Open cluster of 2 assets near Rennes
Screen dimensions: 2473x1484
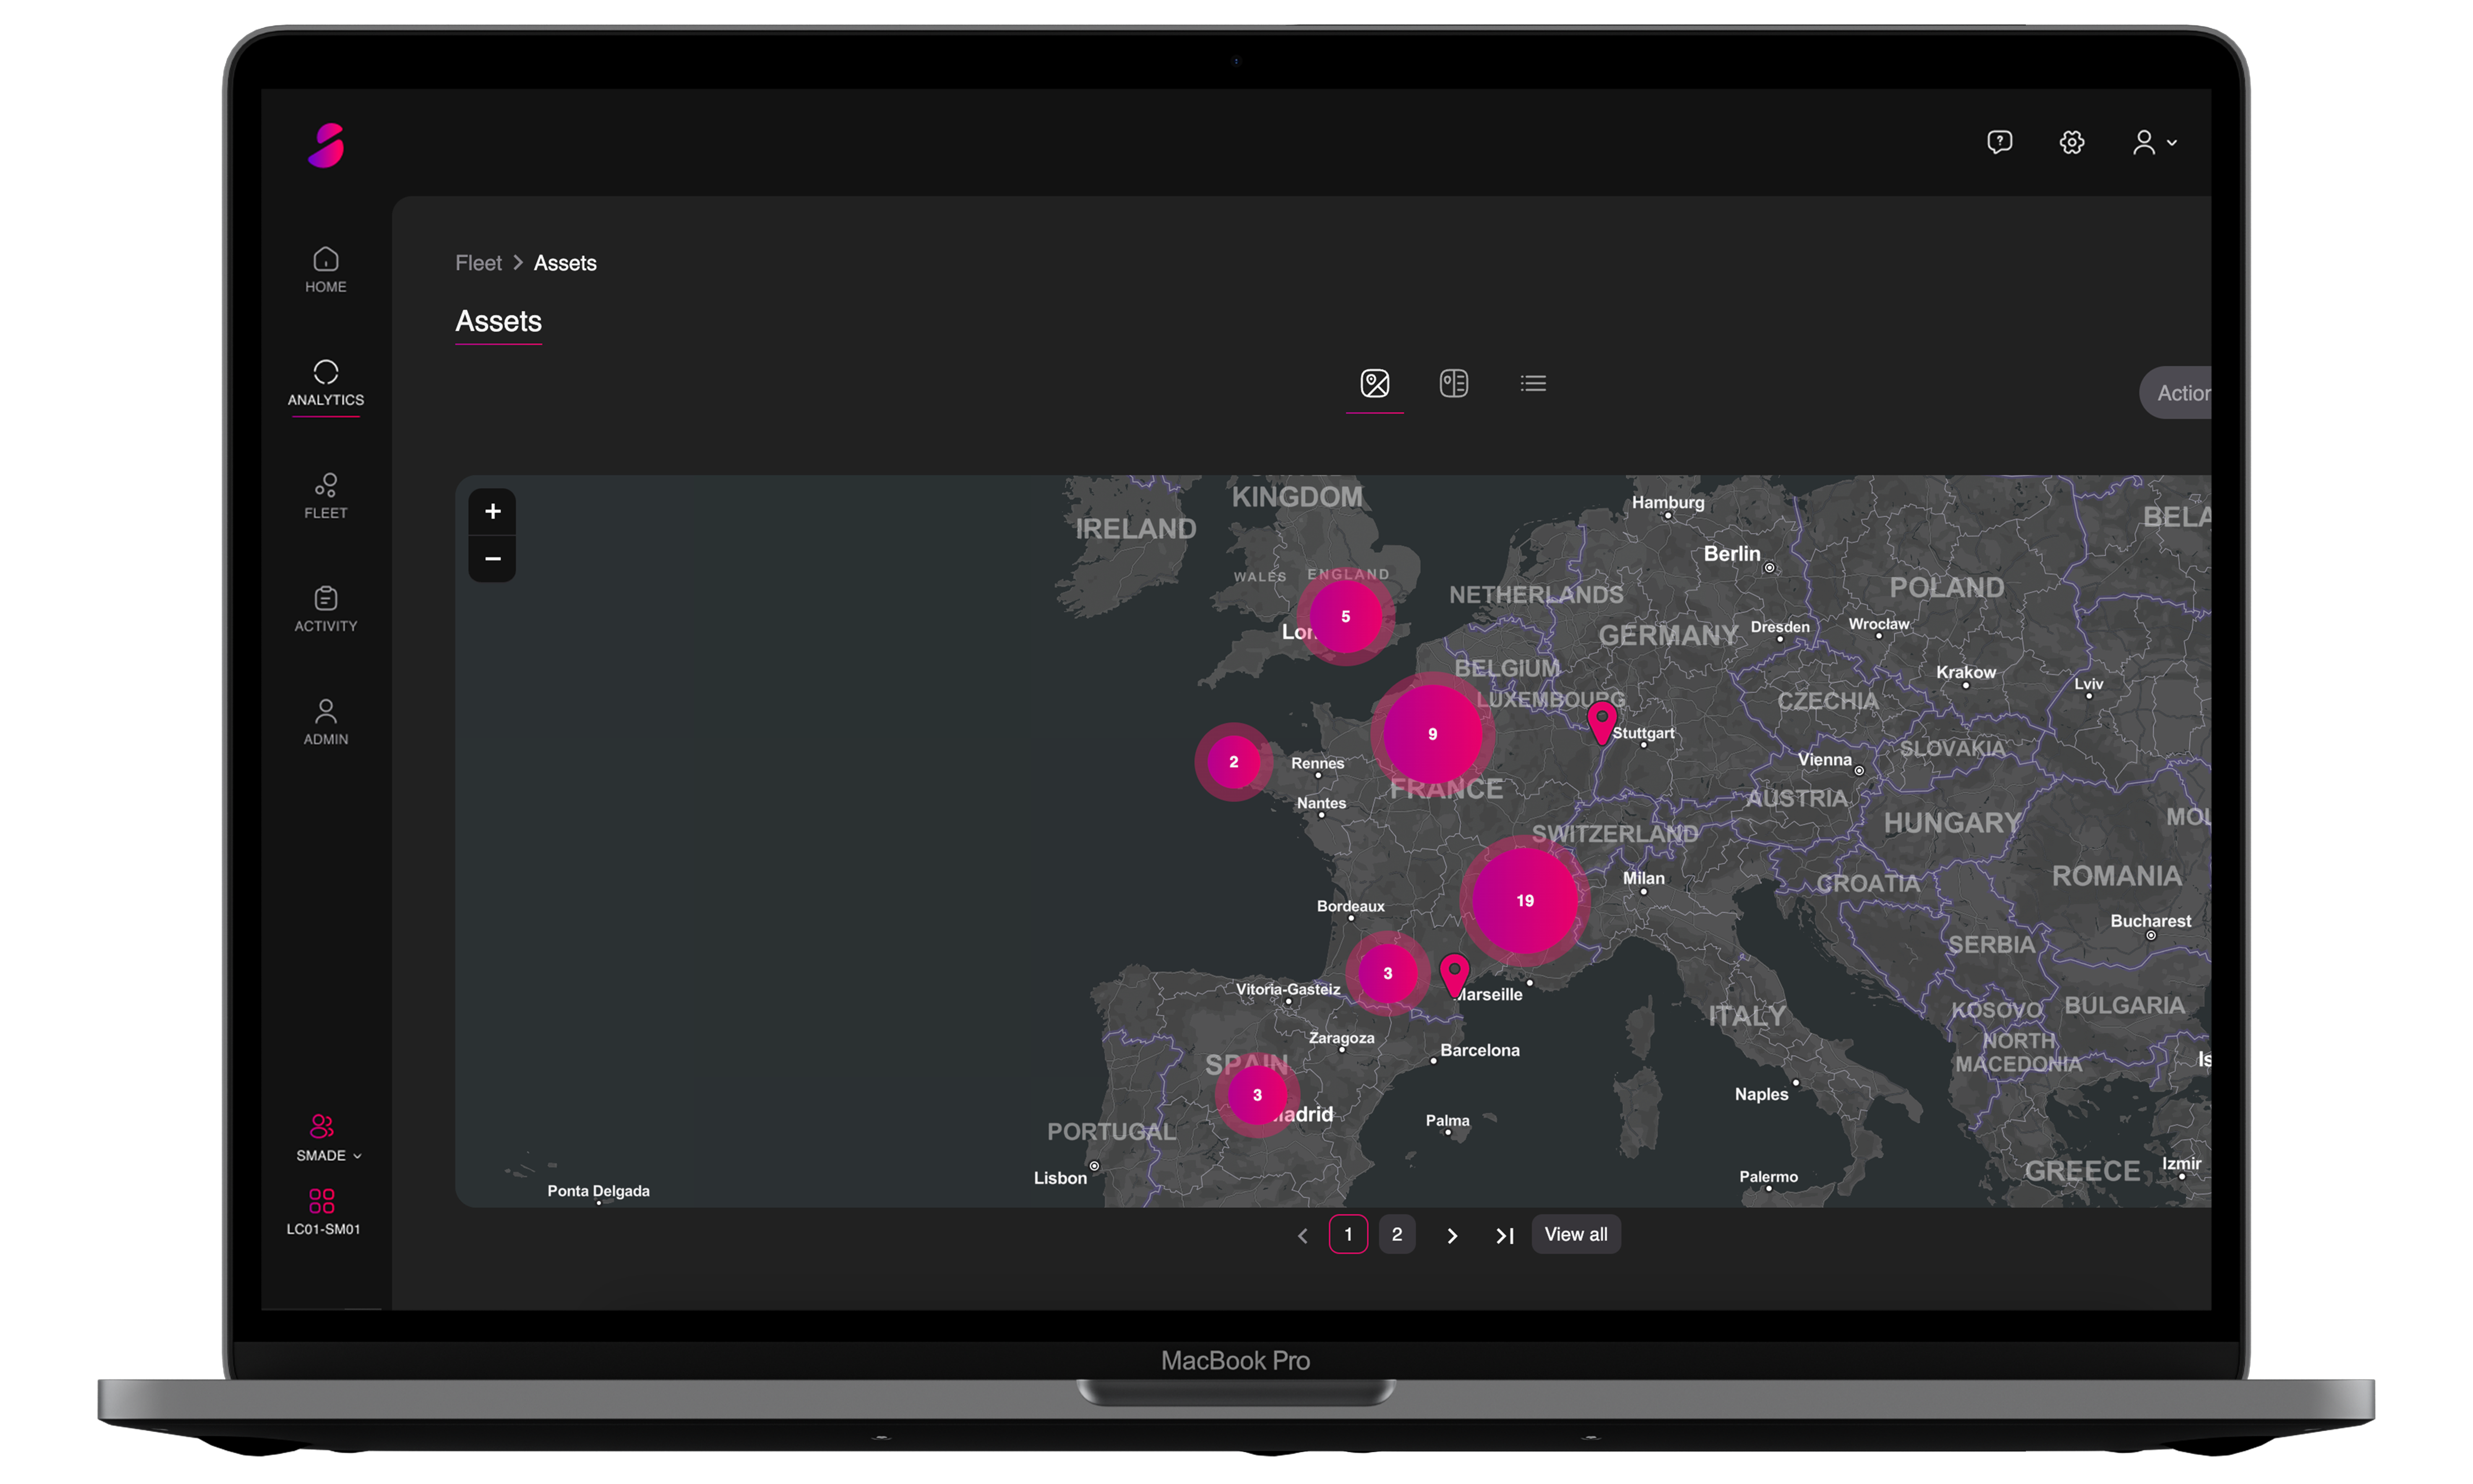pos(1233,762)
